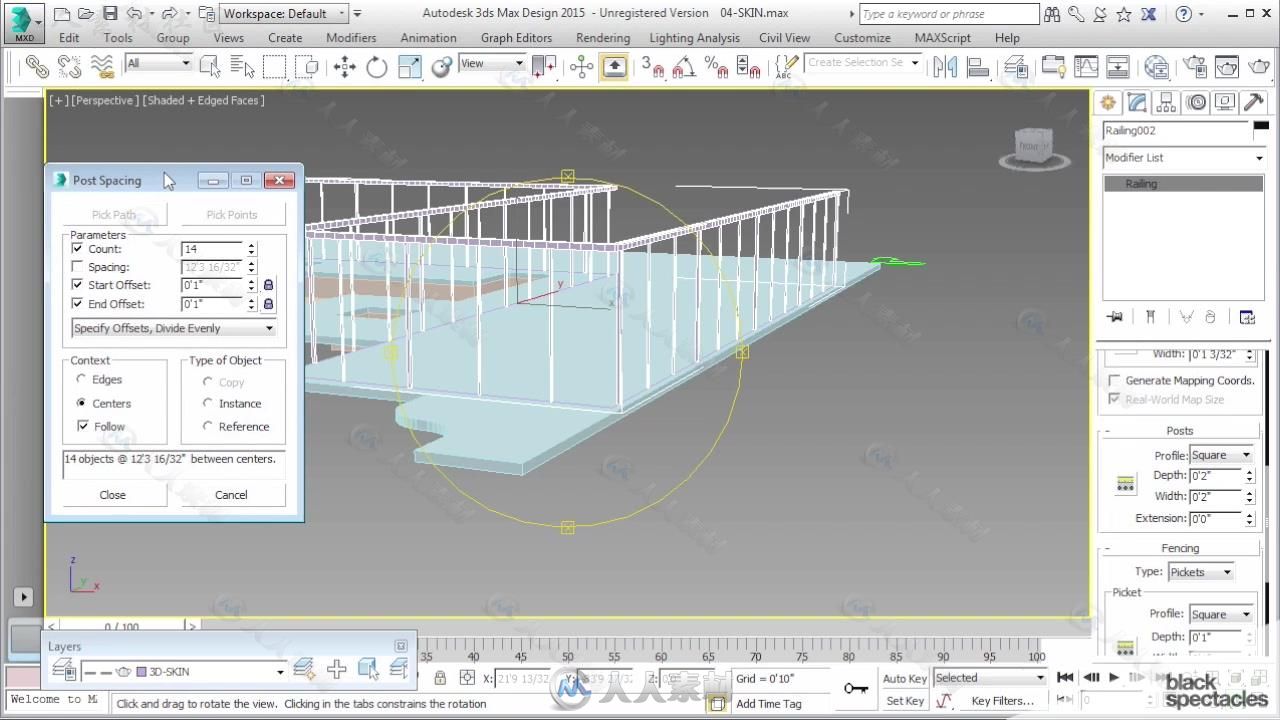Click Cancel button in Post Spacing
The image size is (1280, 720).
(x=231, y=495)
